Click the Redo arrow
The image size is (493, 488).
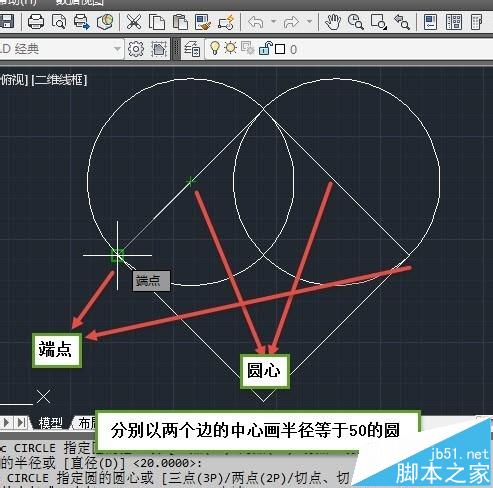click(x=291, y=22)
